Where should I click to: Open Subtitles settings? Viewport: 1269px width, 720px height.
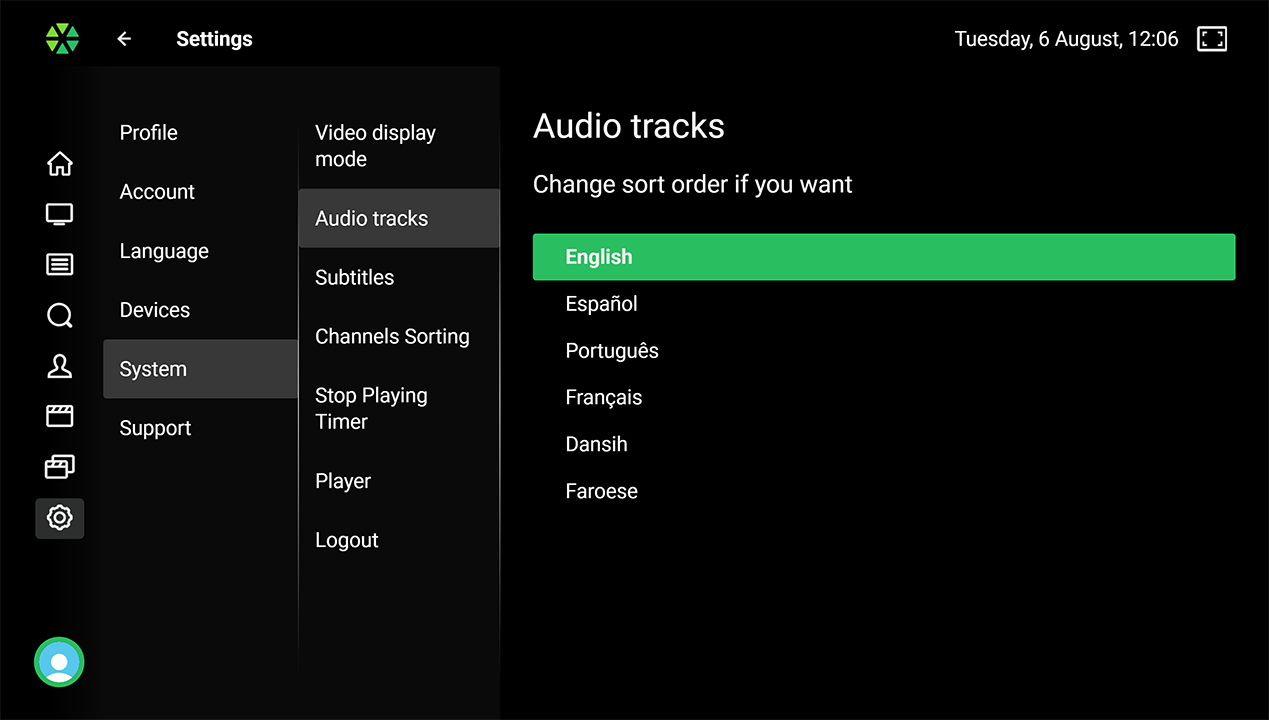(x=355, y=278)
